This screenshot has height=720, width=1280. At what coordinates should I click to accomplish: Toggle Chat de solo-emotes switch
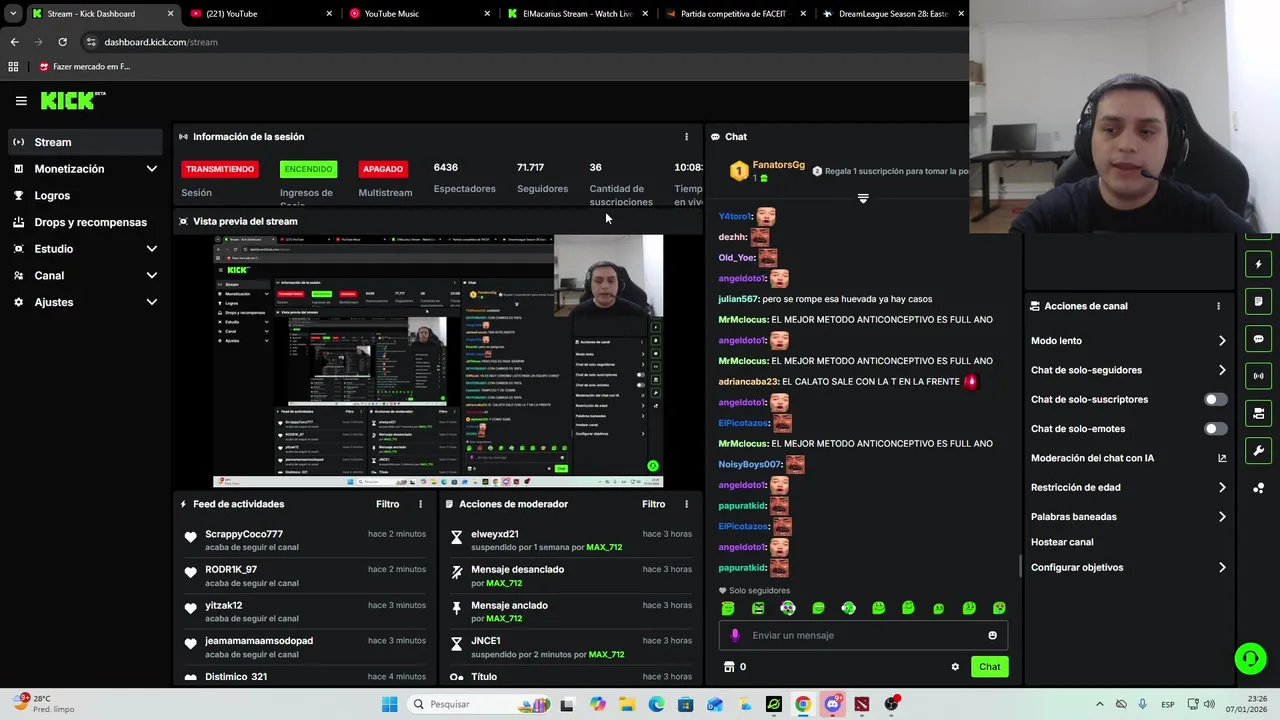tap(1215, 429)
